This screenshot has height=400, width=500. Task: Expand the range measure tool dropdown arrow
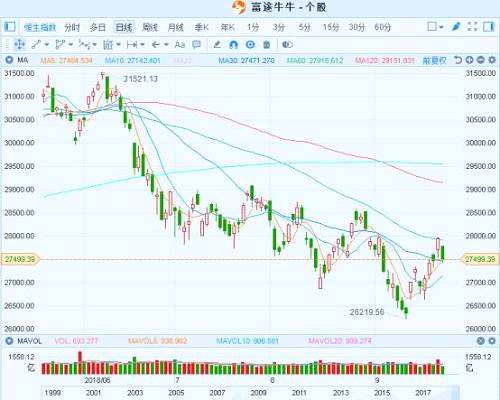coord(142,44)
